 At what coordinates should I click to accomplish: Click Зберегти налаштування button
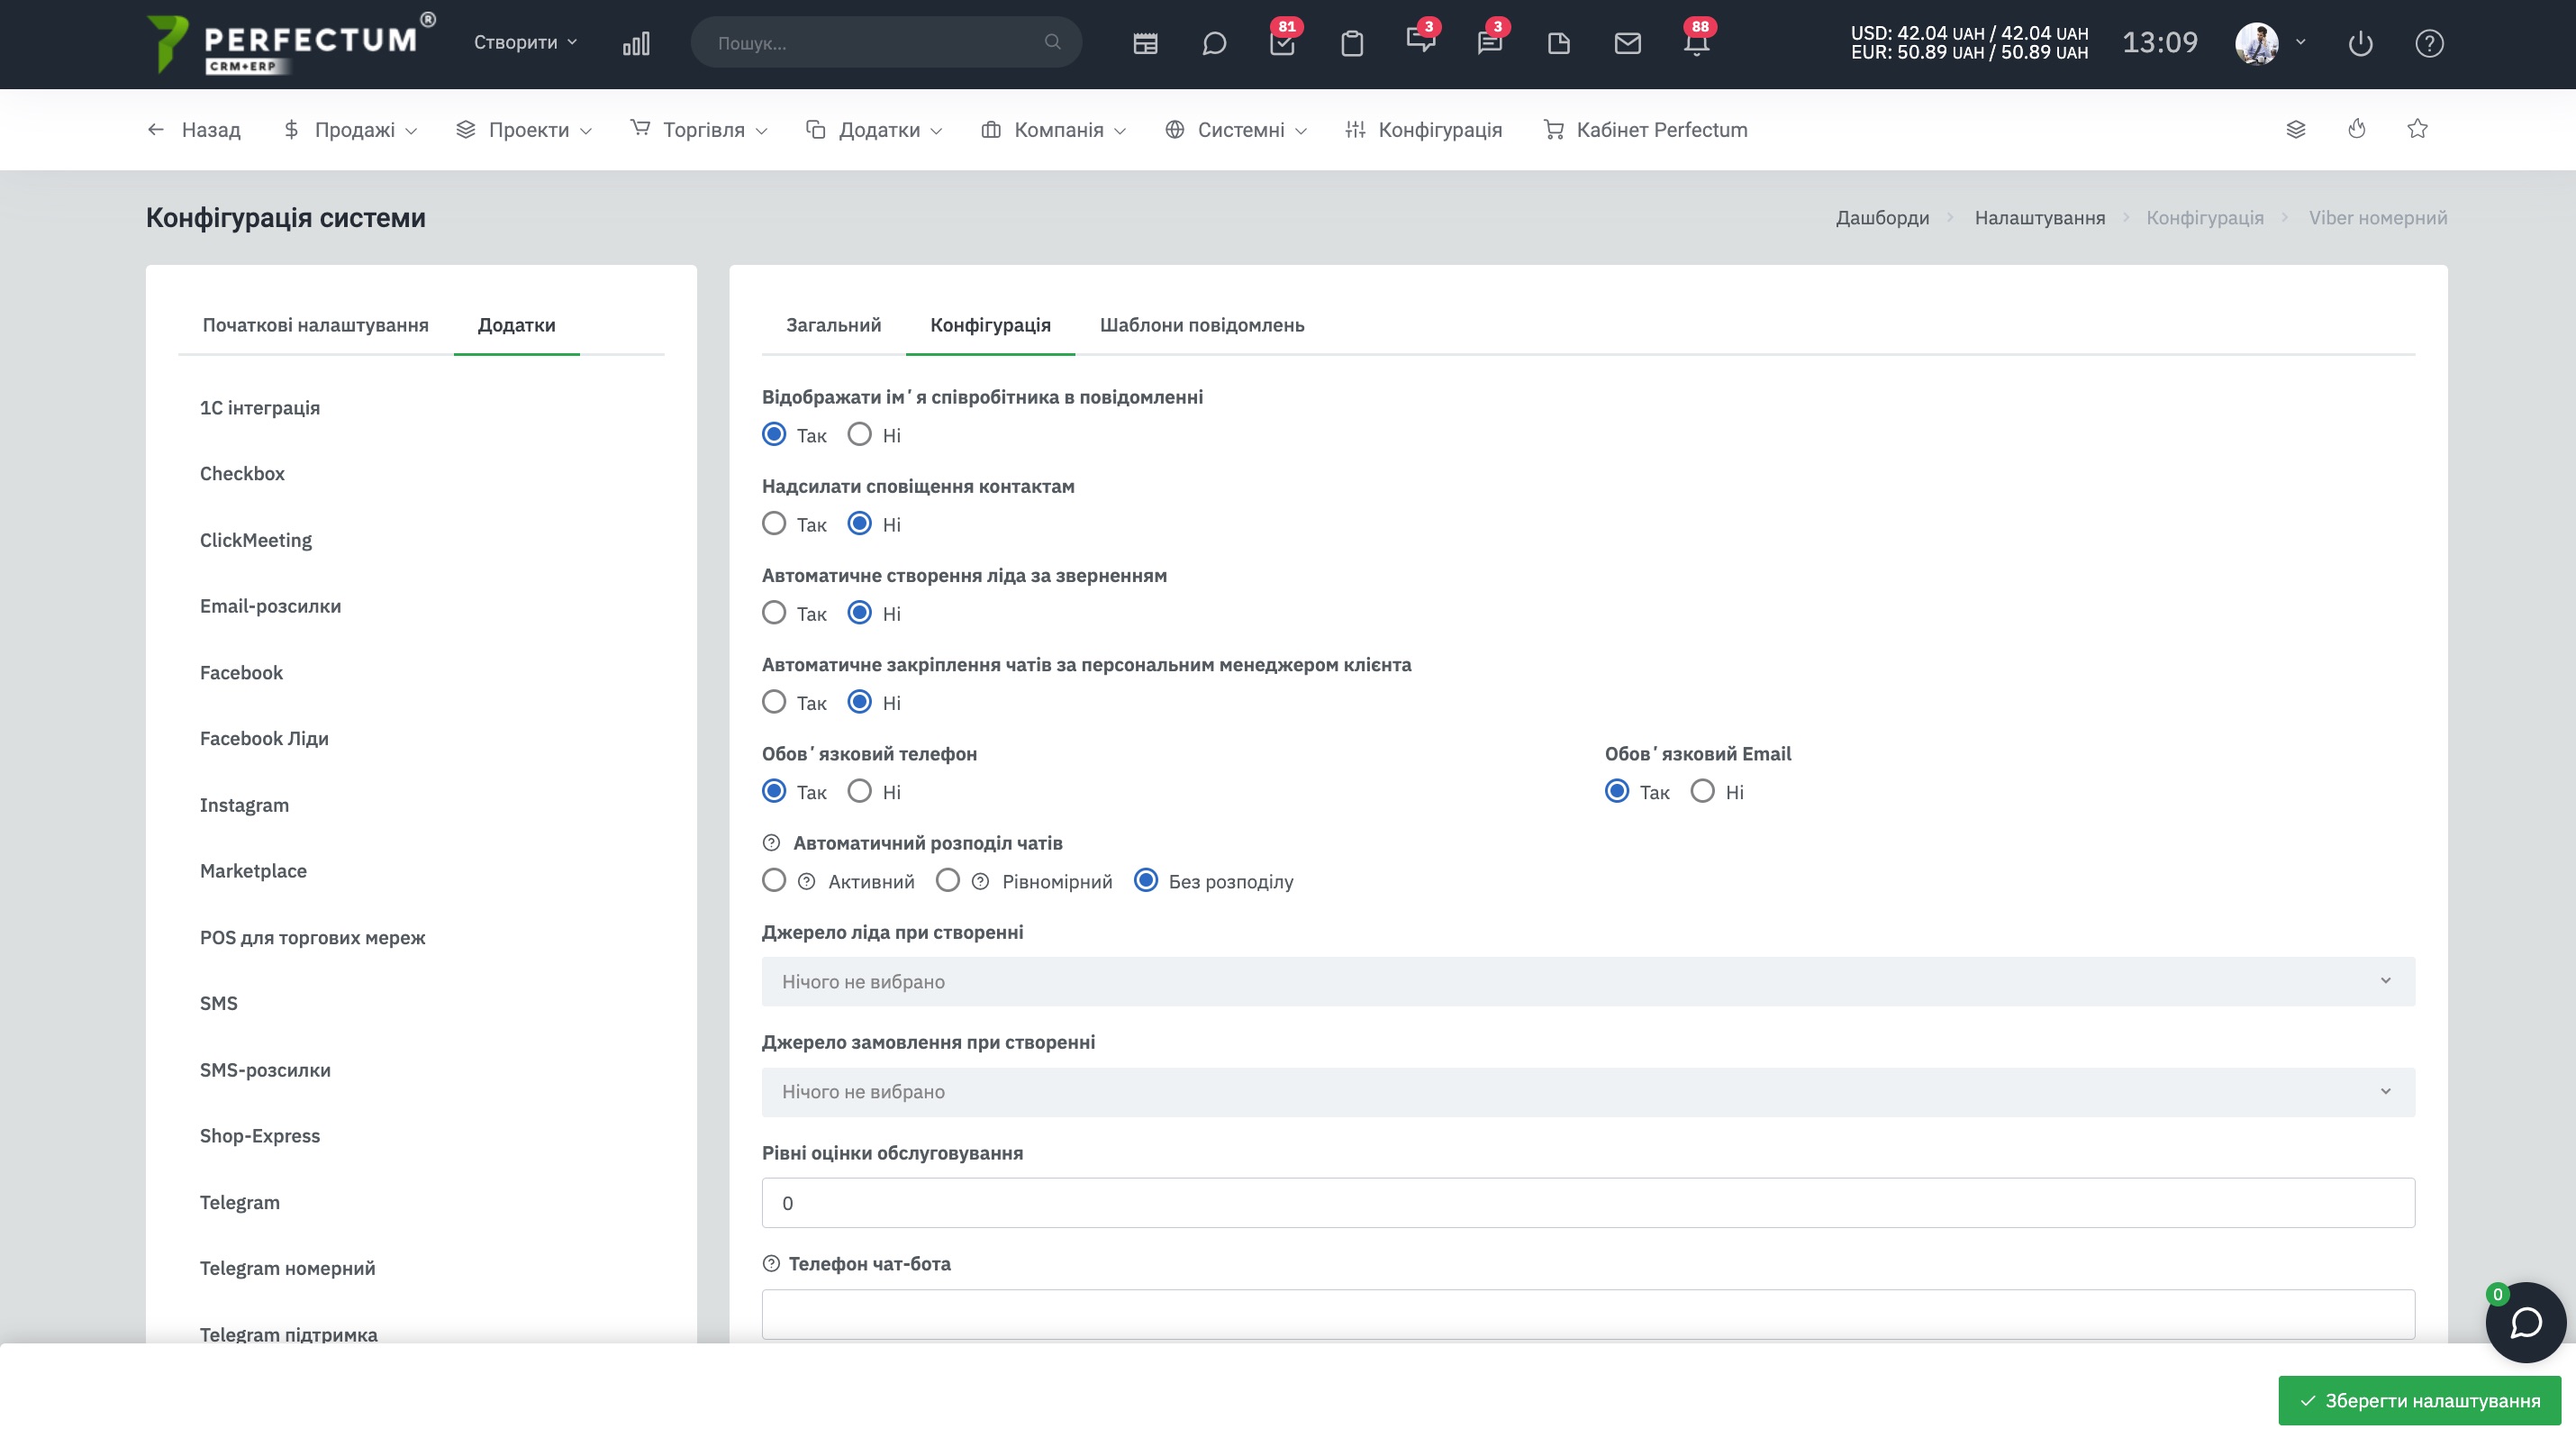(2419, 1400)
